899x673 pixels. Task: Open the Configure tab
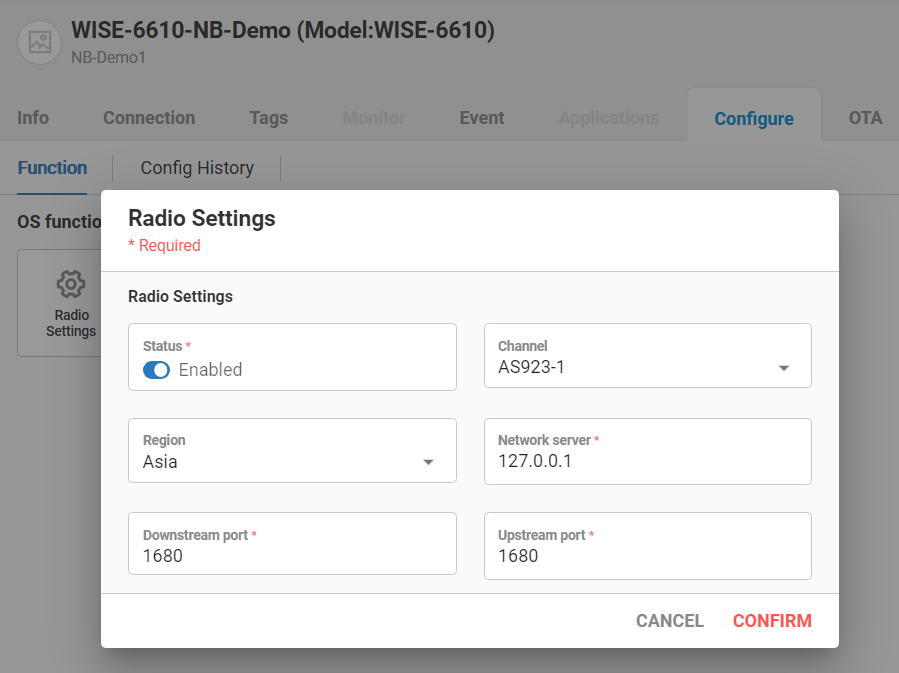754,117
